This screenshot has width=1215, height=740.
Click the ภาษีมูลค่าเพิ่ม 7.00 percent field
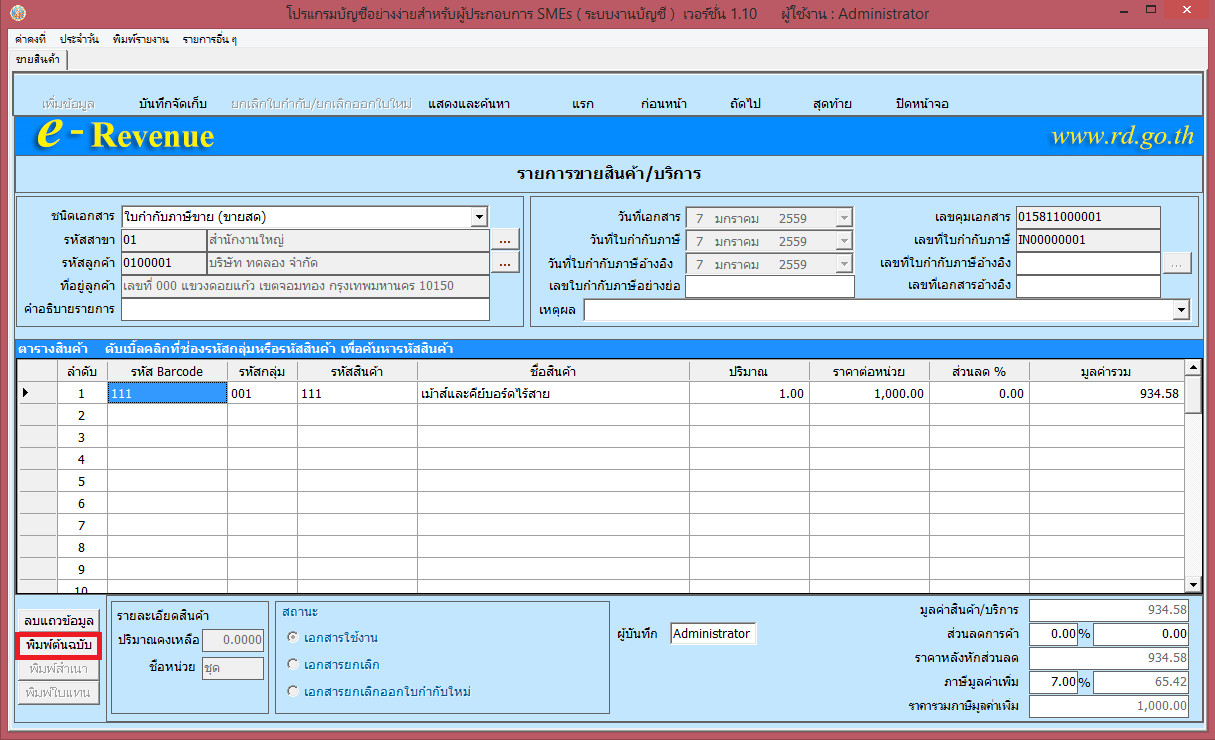click(x=1053, y=682)
